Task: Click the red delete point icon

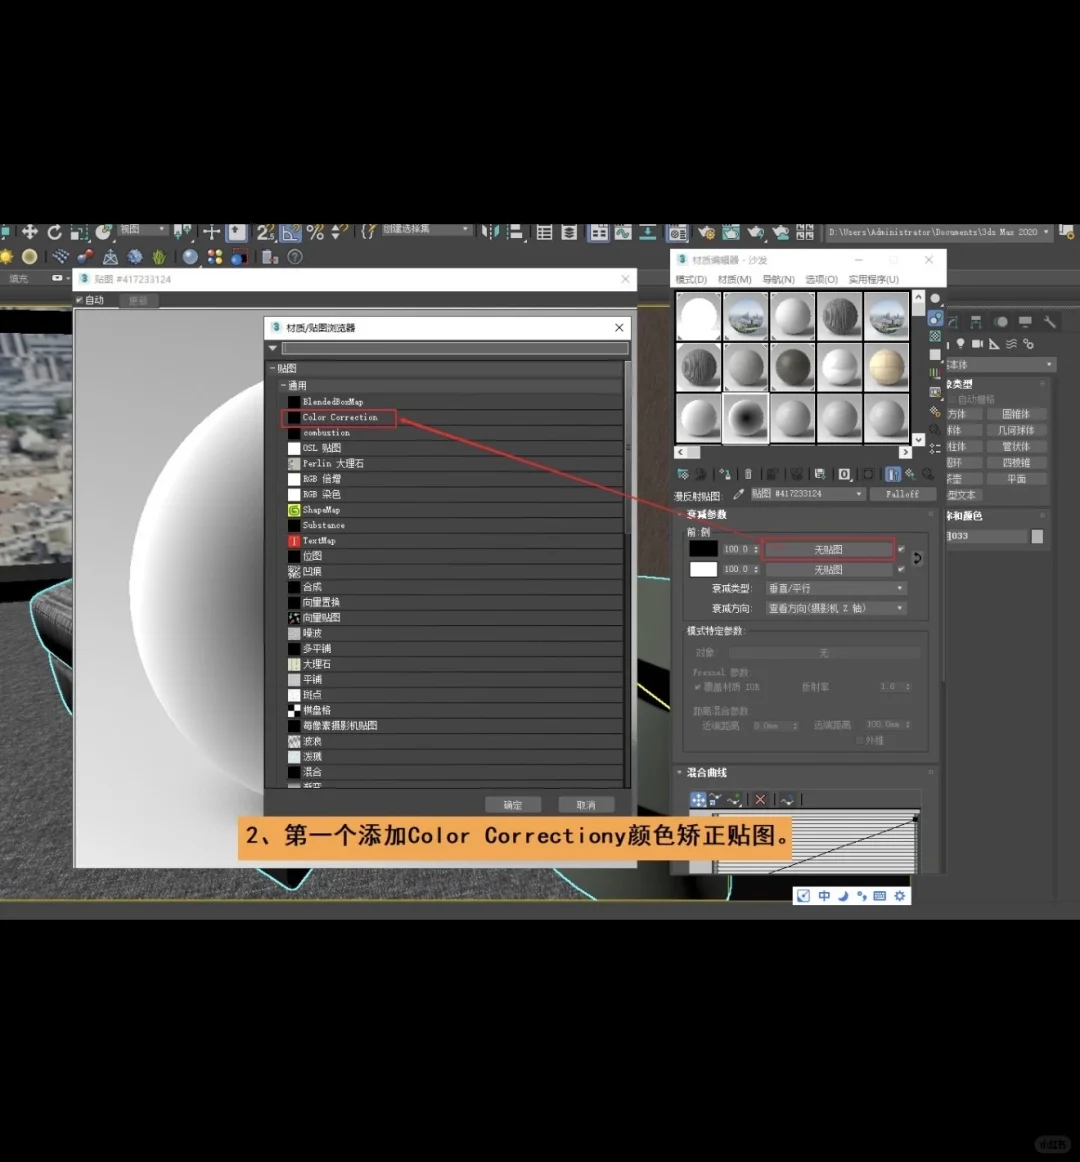Action: tap(760, 800)
